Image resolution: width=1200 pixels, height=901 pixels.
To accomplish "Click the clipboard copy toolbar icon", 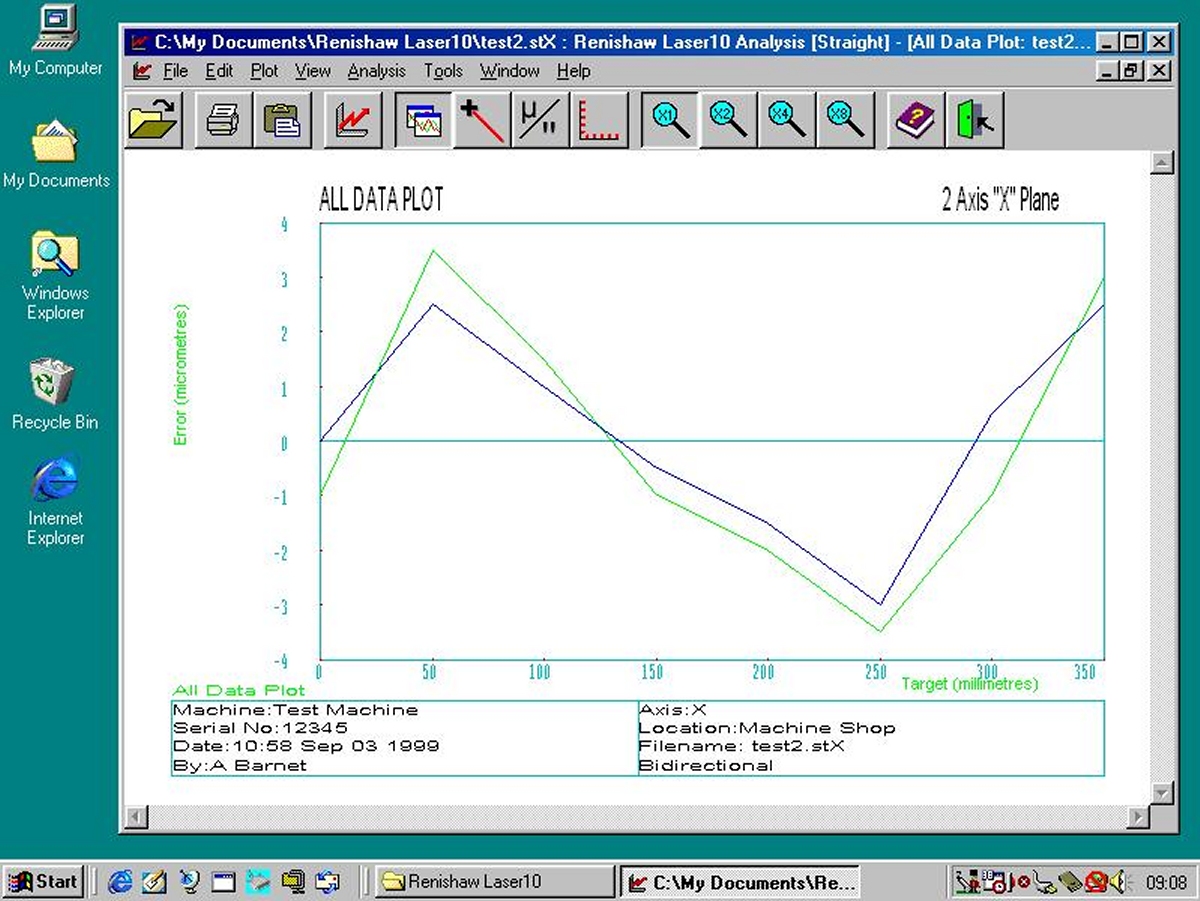I will (x=282, y=120).
